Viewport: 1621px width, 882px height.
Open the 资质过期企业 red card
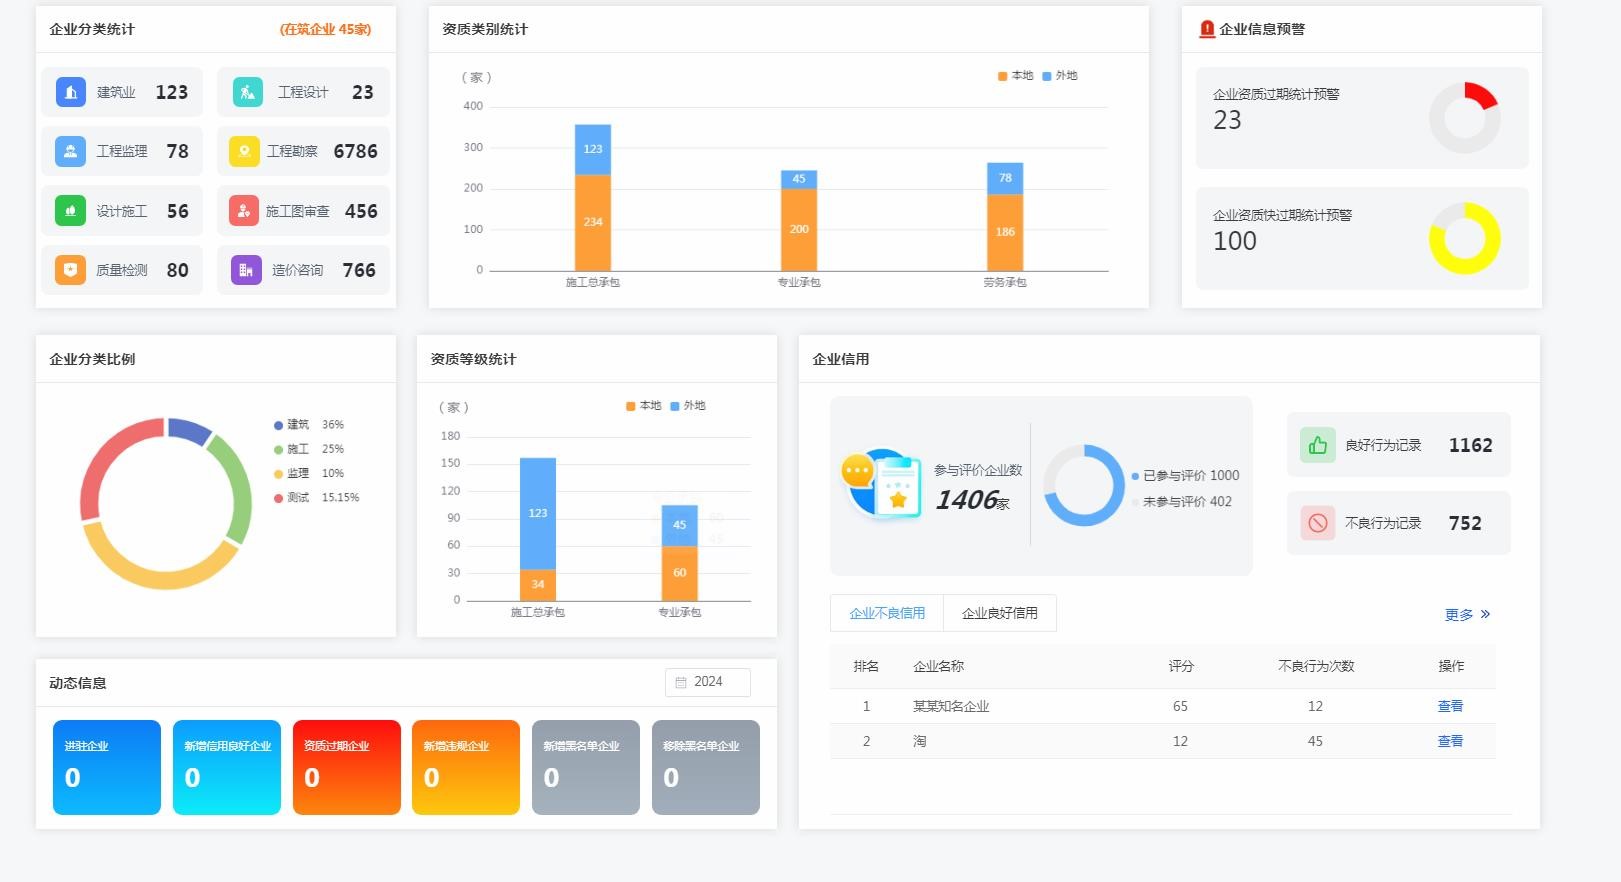click(x=346, y=767)
